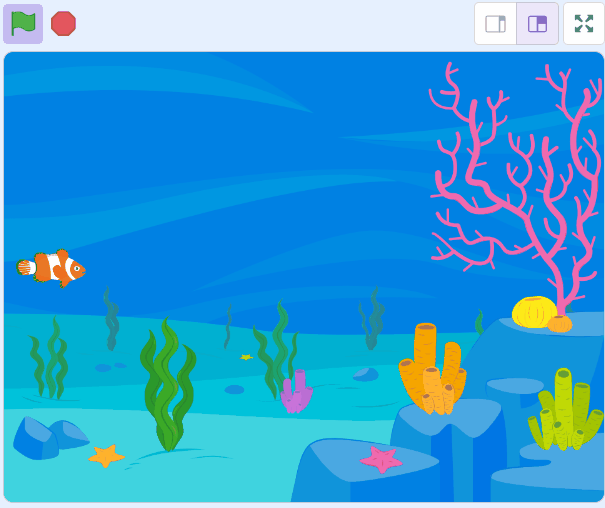
Task: Click the orange starfish on the sand
Action: coord(106,456)
